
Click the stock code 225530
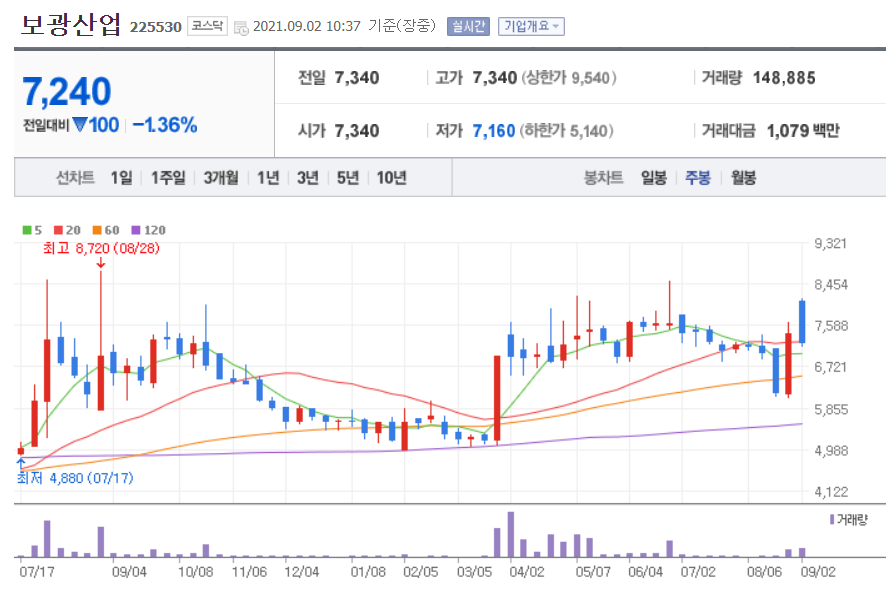155,27
